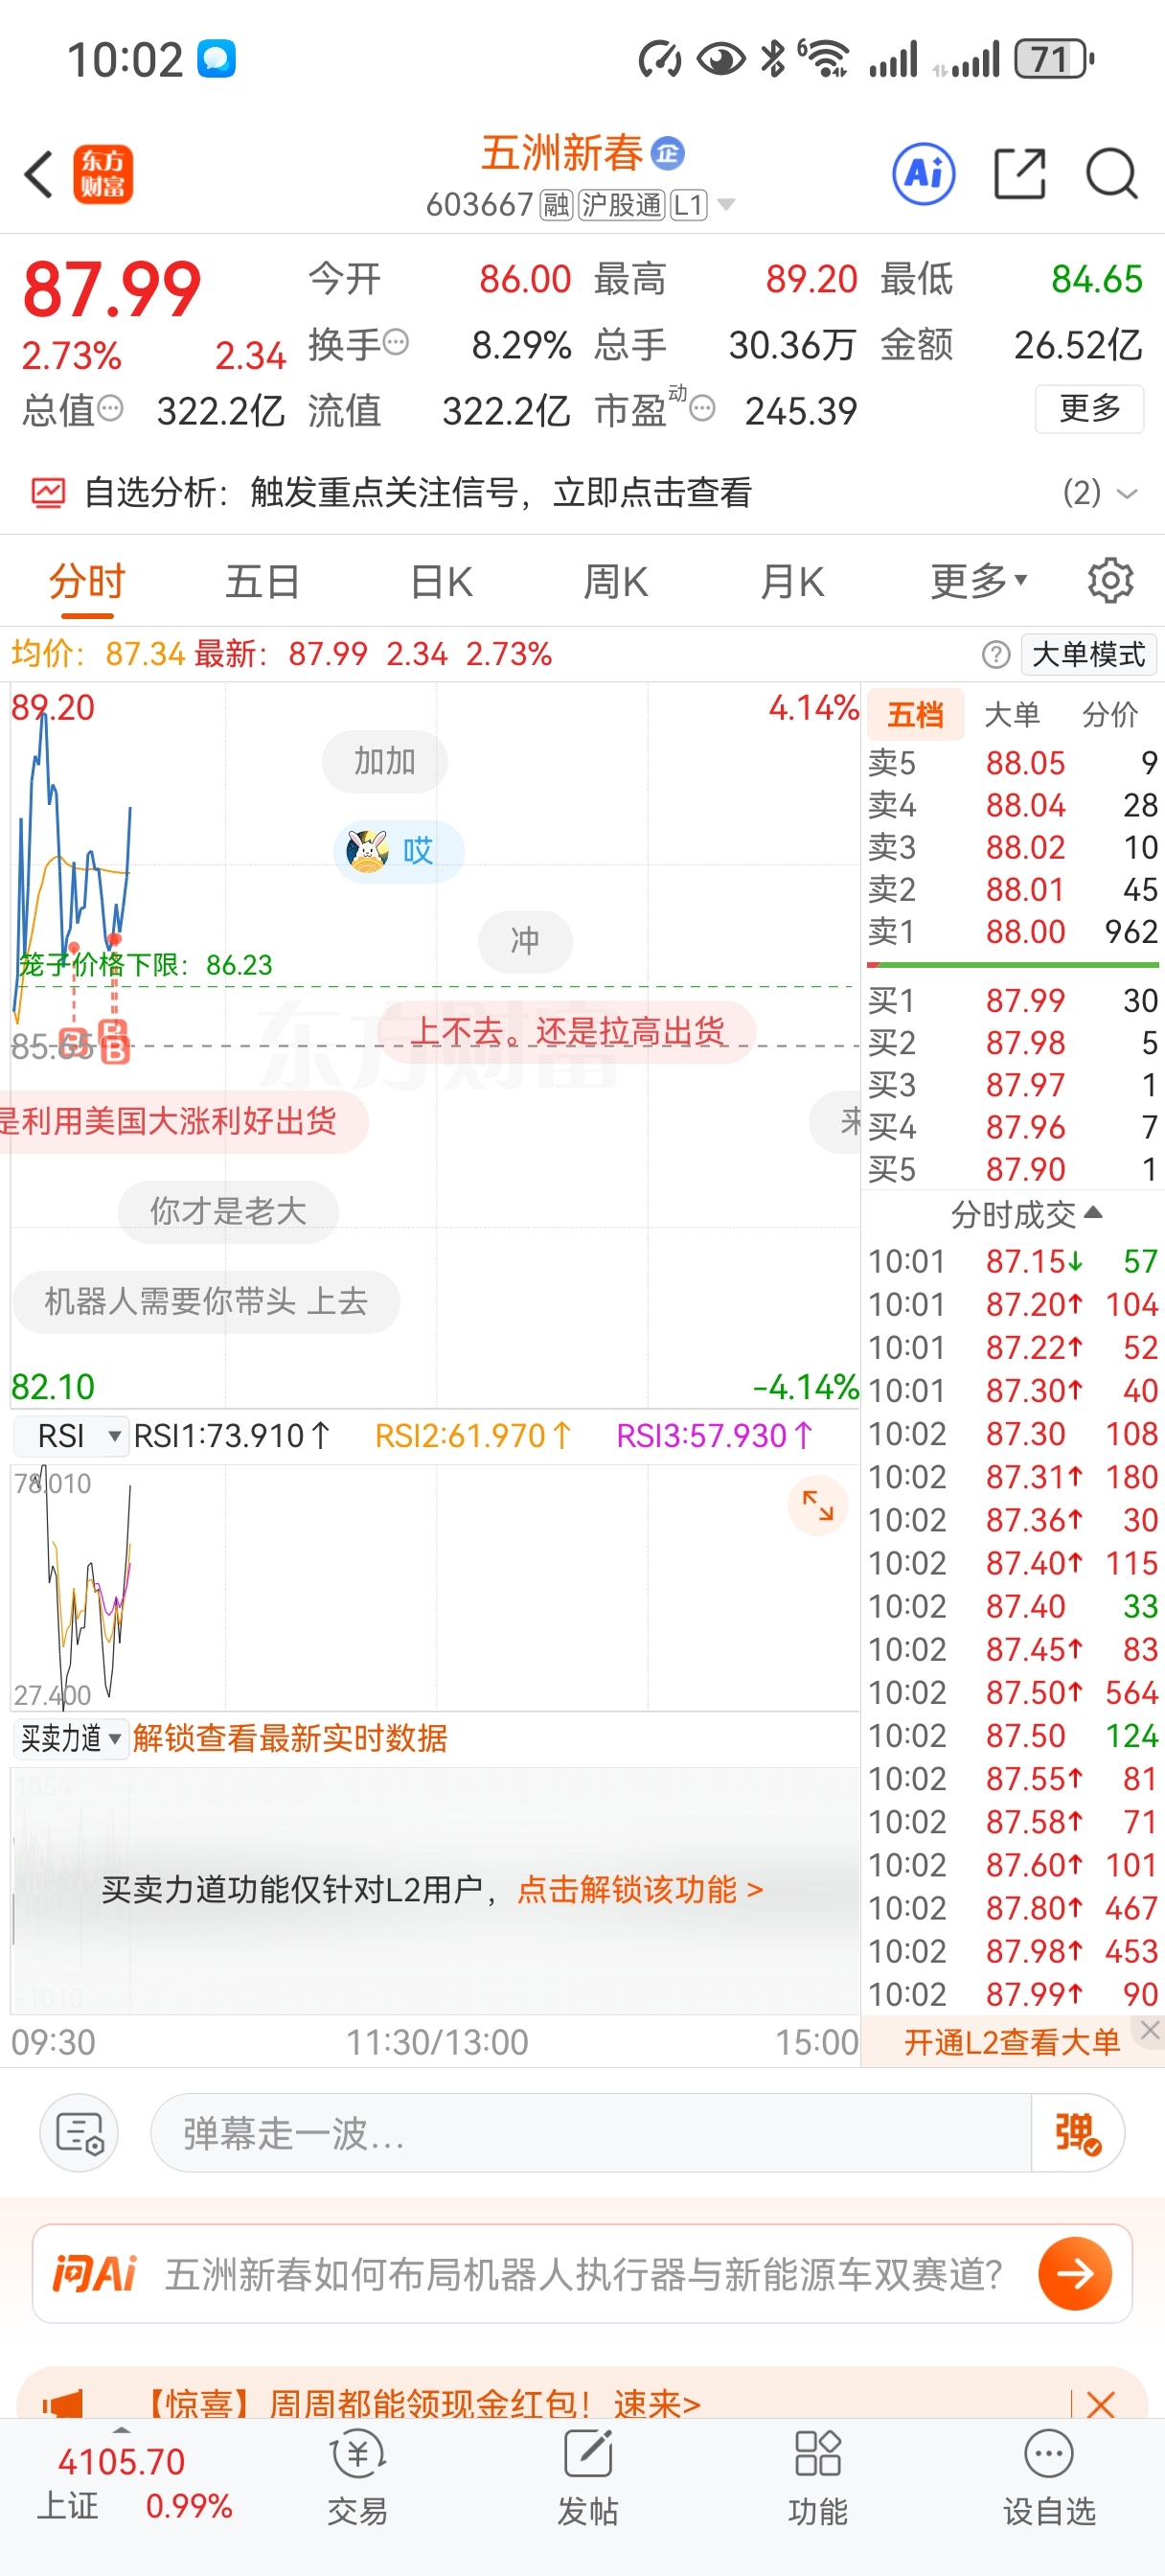Image resolution: width=1165 pixels, height=2576 pixels.
Task: Tap the 总值 info icon
Action: 110,408
